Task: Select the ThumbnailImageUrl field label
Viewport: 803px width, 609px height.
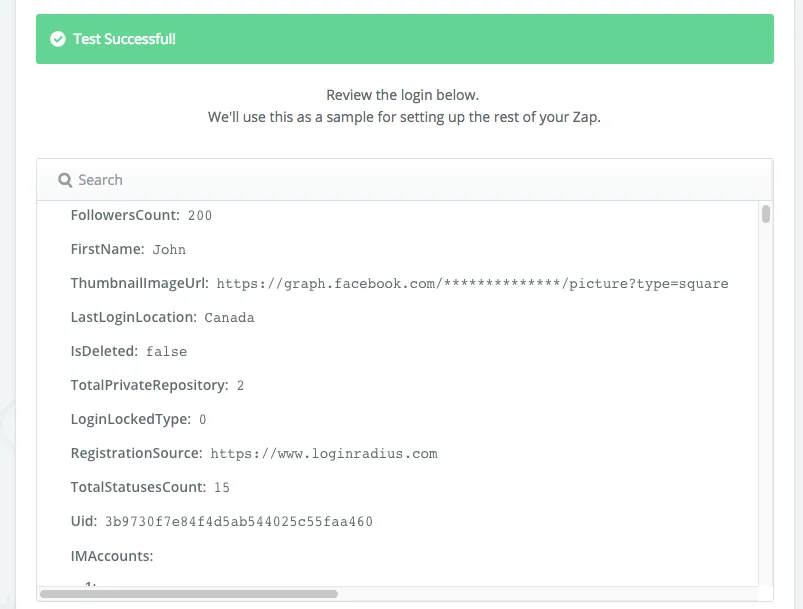Action: [x=139, y=283]
